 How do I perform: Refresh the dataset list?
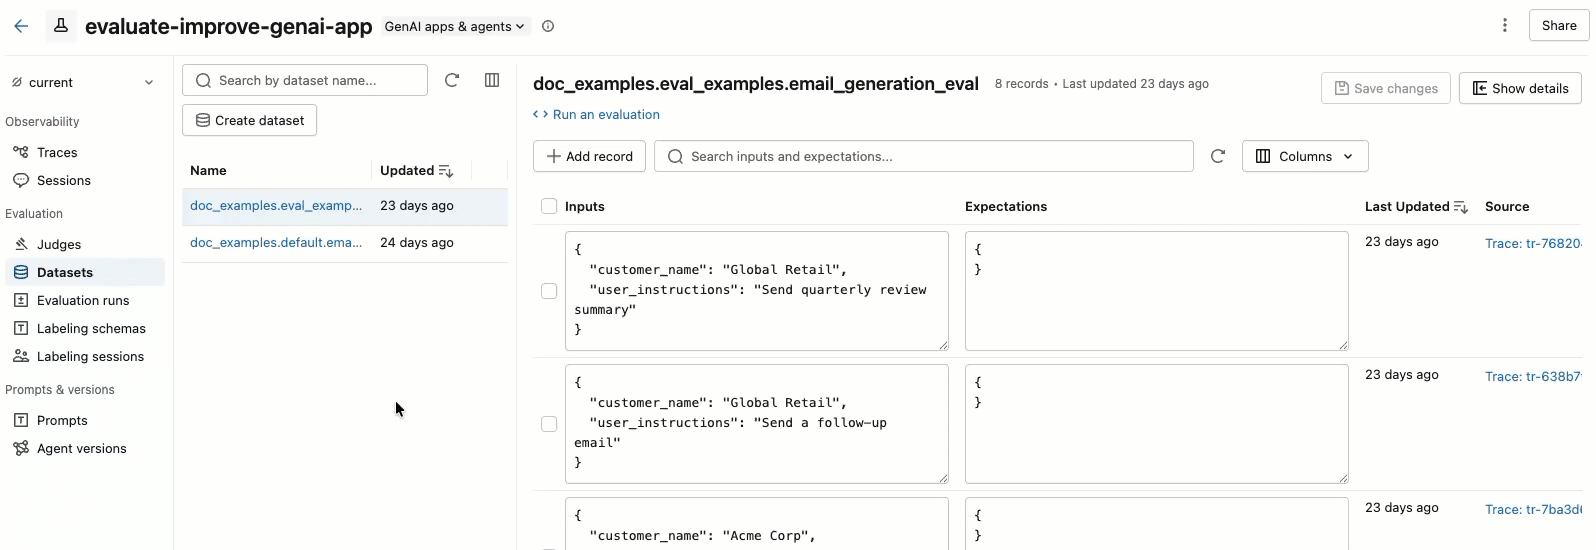452,80
